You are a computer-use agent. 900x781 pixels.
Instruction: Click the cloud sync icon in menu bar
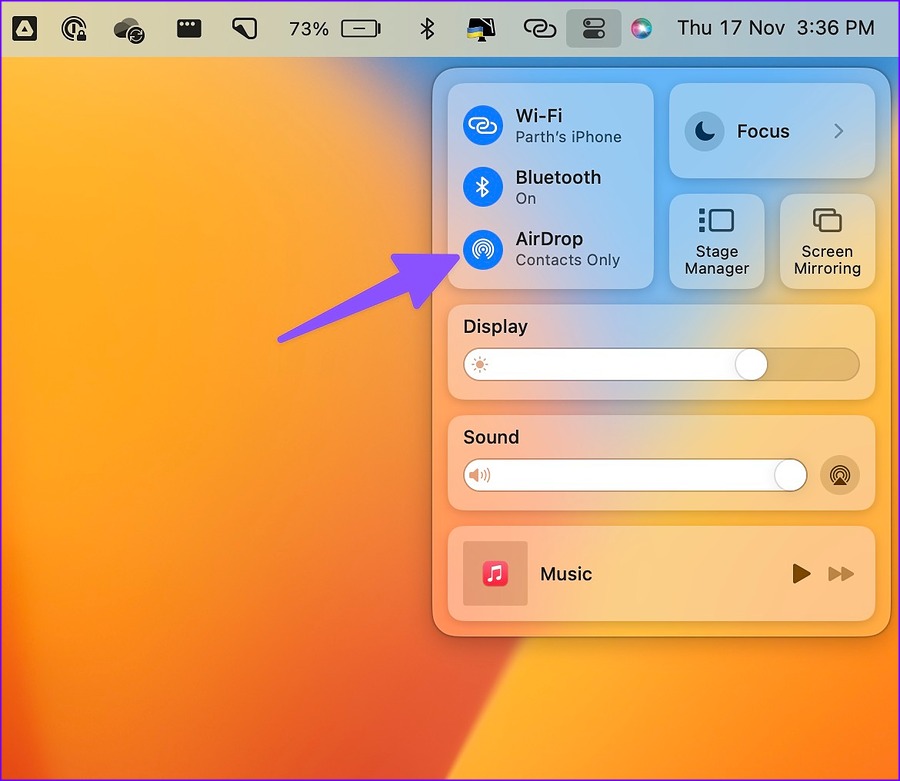coord(129,28)
